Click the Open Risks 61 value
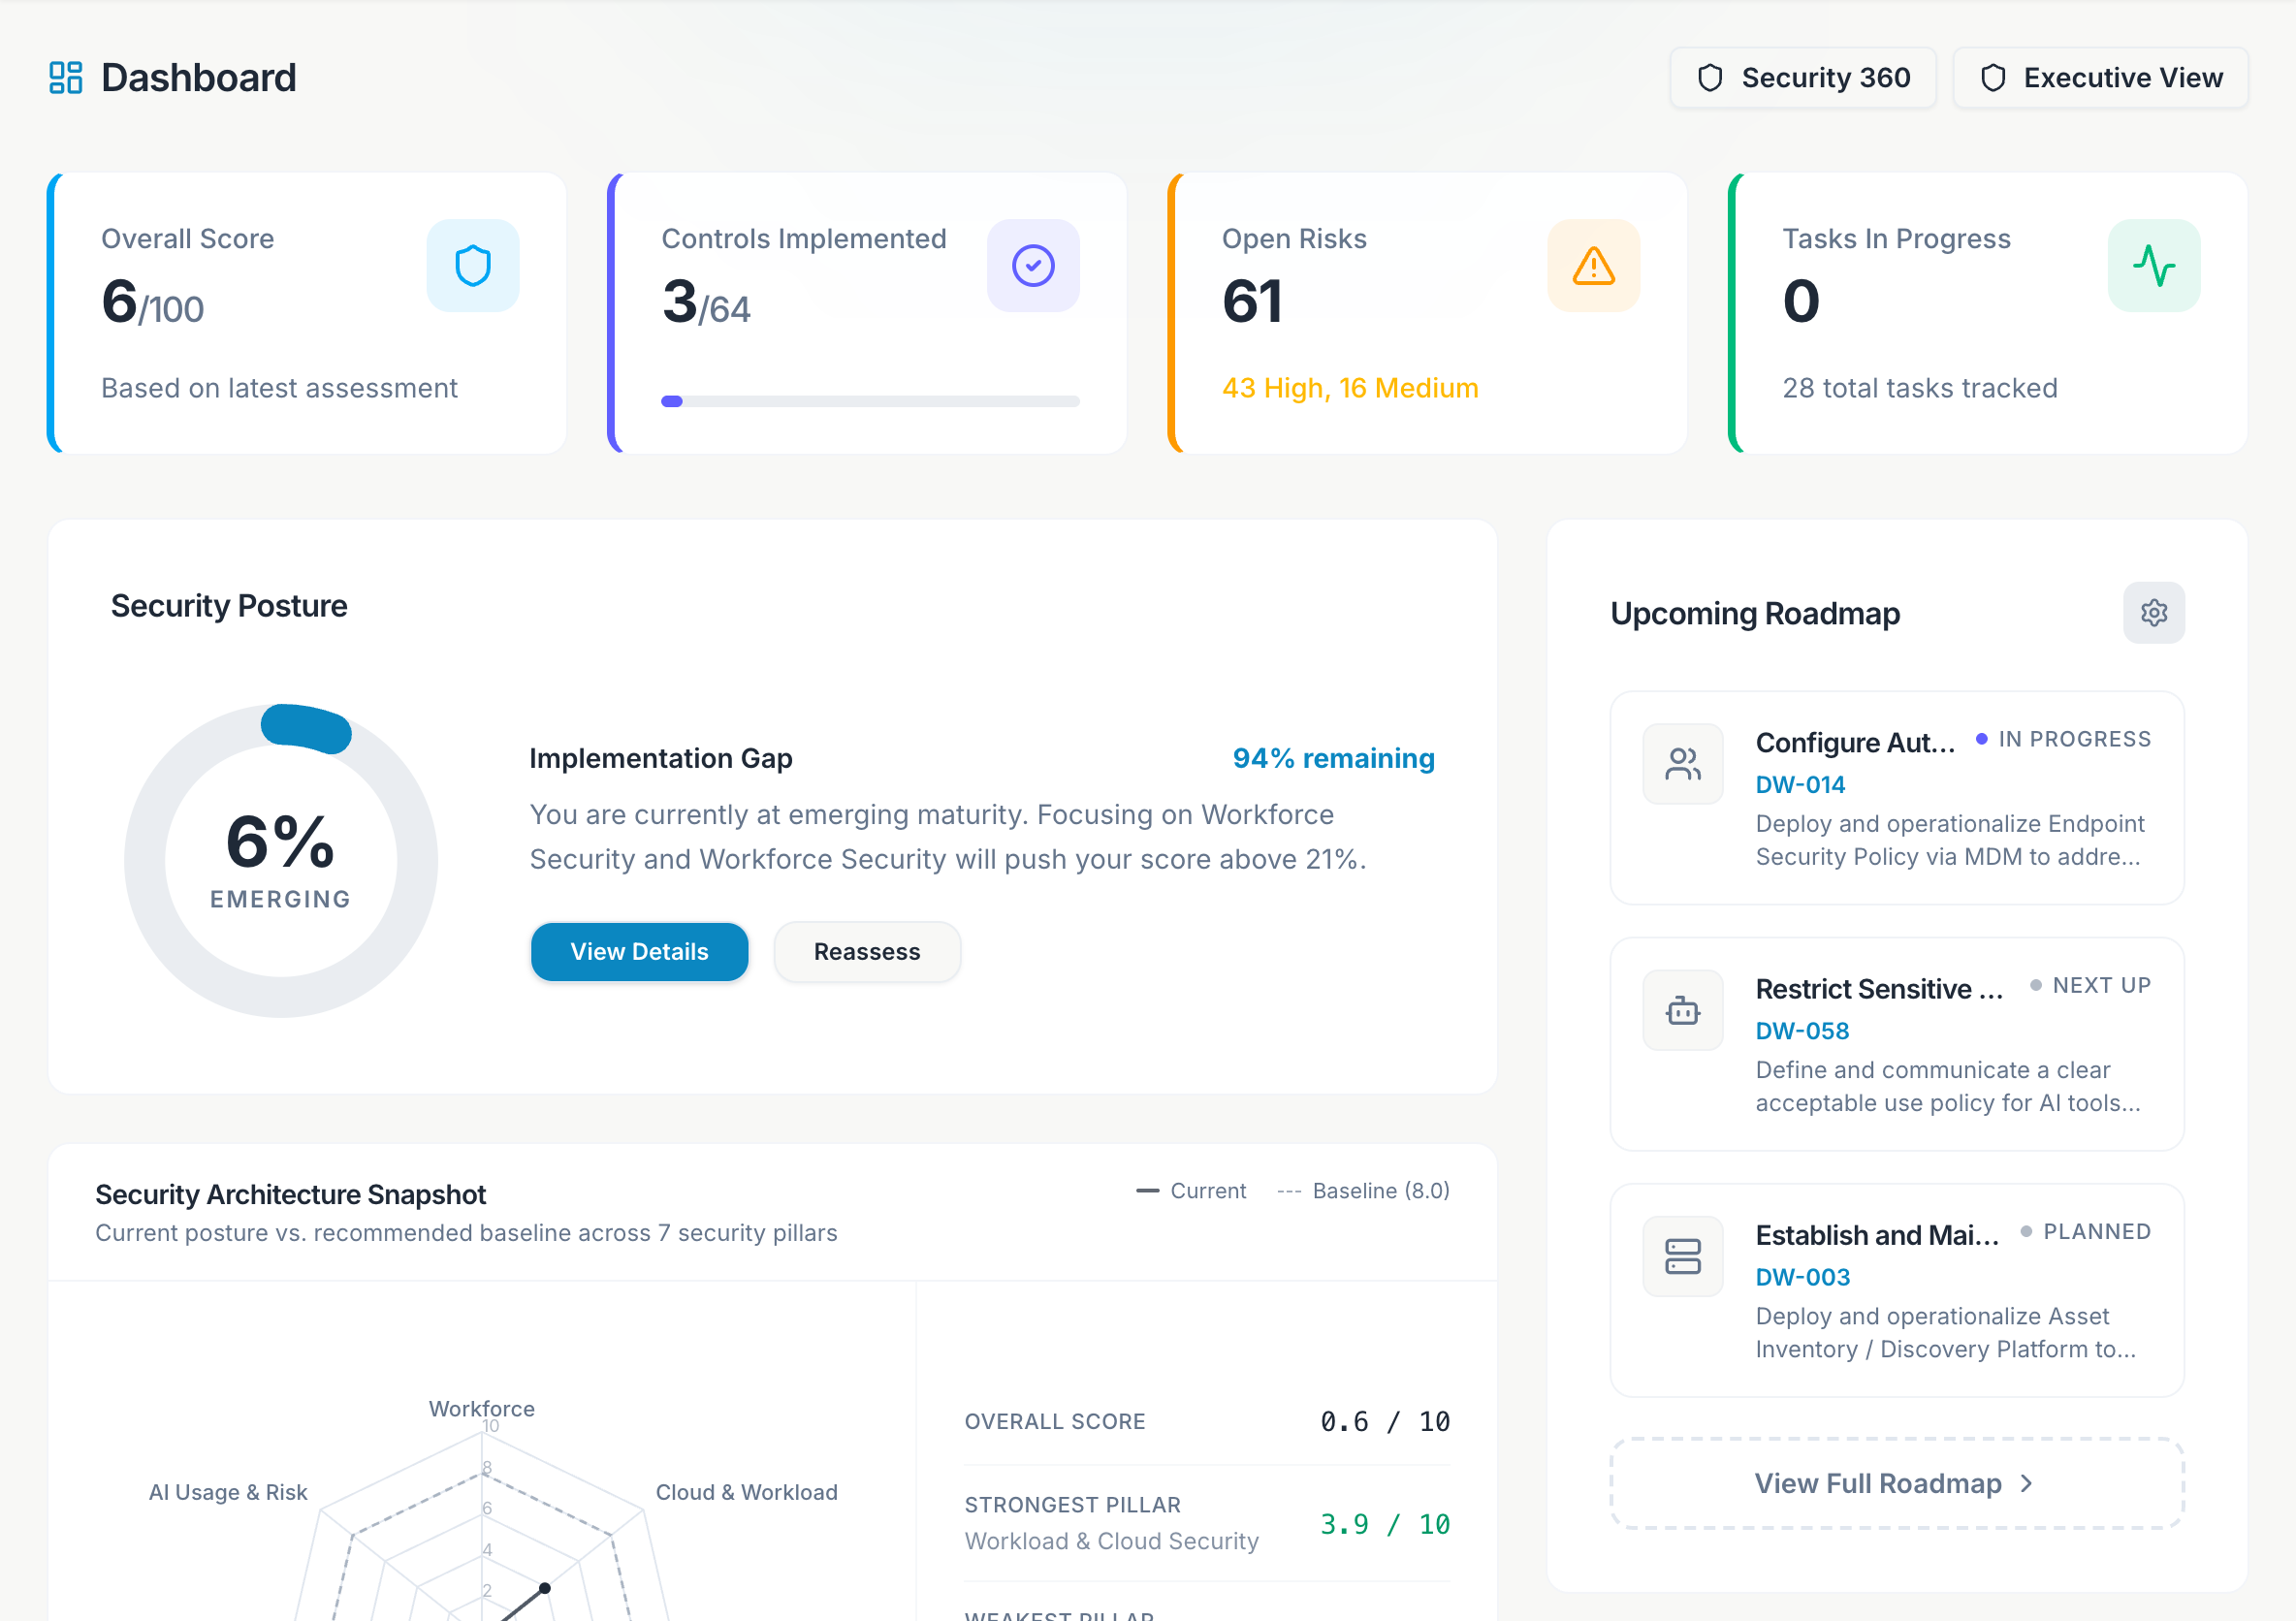Viewport: 2296px width, 1621px height. click(x=1252, y=302)
